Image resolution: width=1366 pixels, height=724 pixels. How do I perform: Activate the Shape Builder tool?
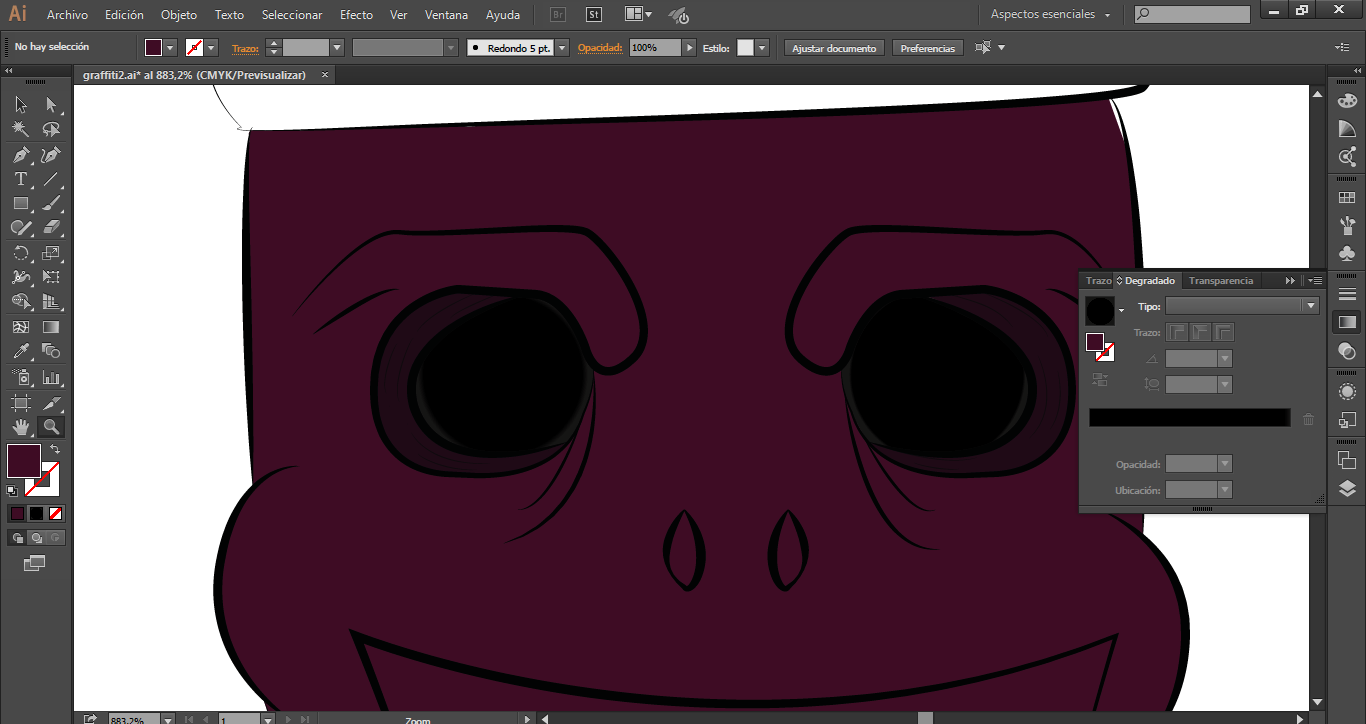coord(20,301)
